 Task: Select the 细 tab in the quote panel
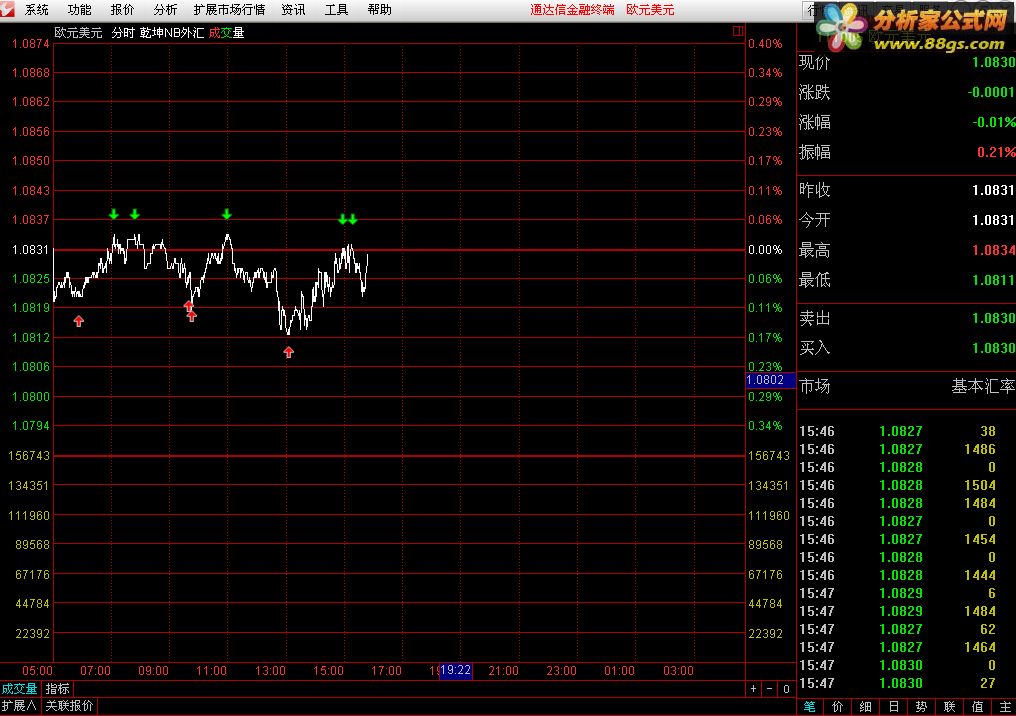[x=865, y=707]
